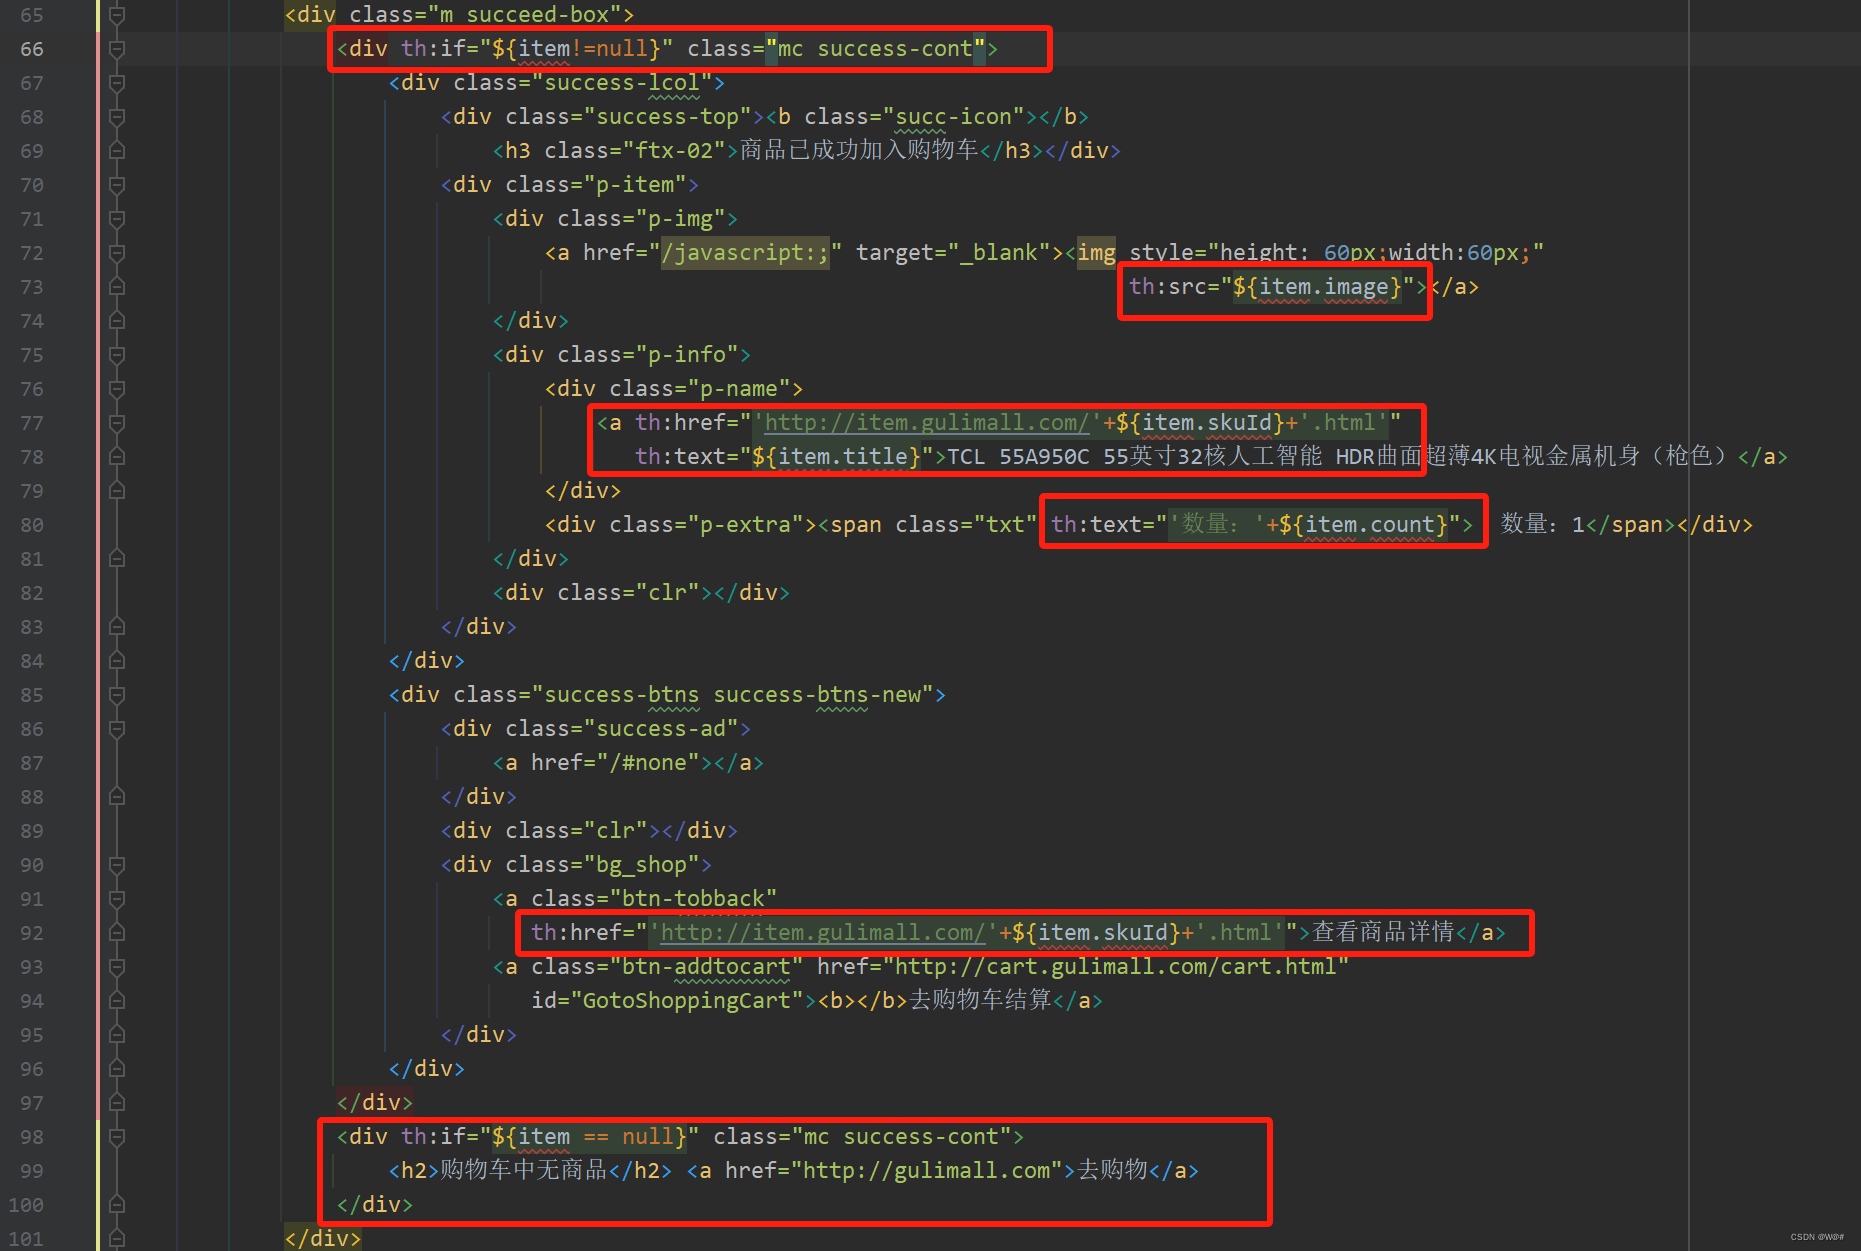Collapse the success-btns div at line 85
Viewport: 1861px width, 1251px height.
pos(117,695)
